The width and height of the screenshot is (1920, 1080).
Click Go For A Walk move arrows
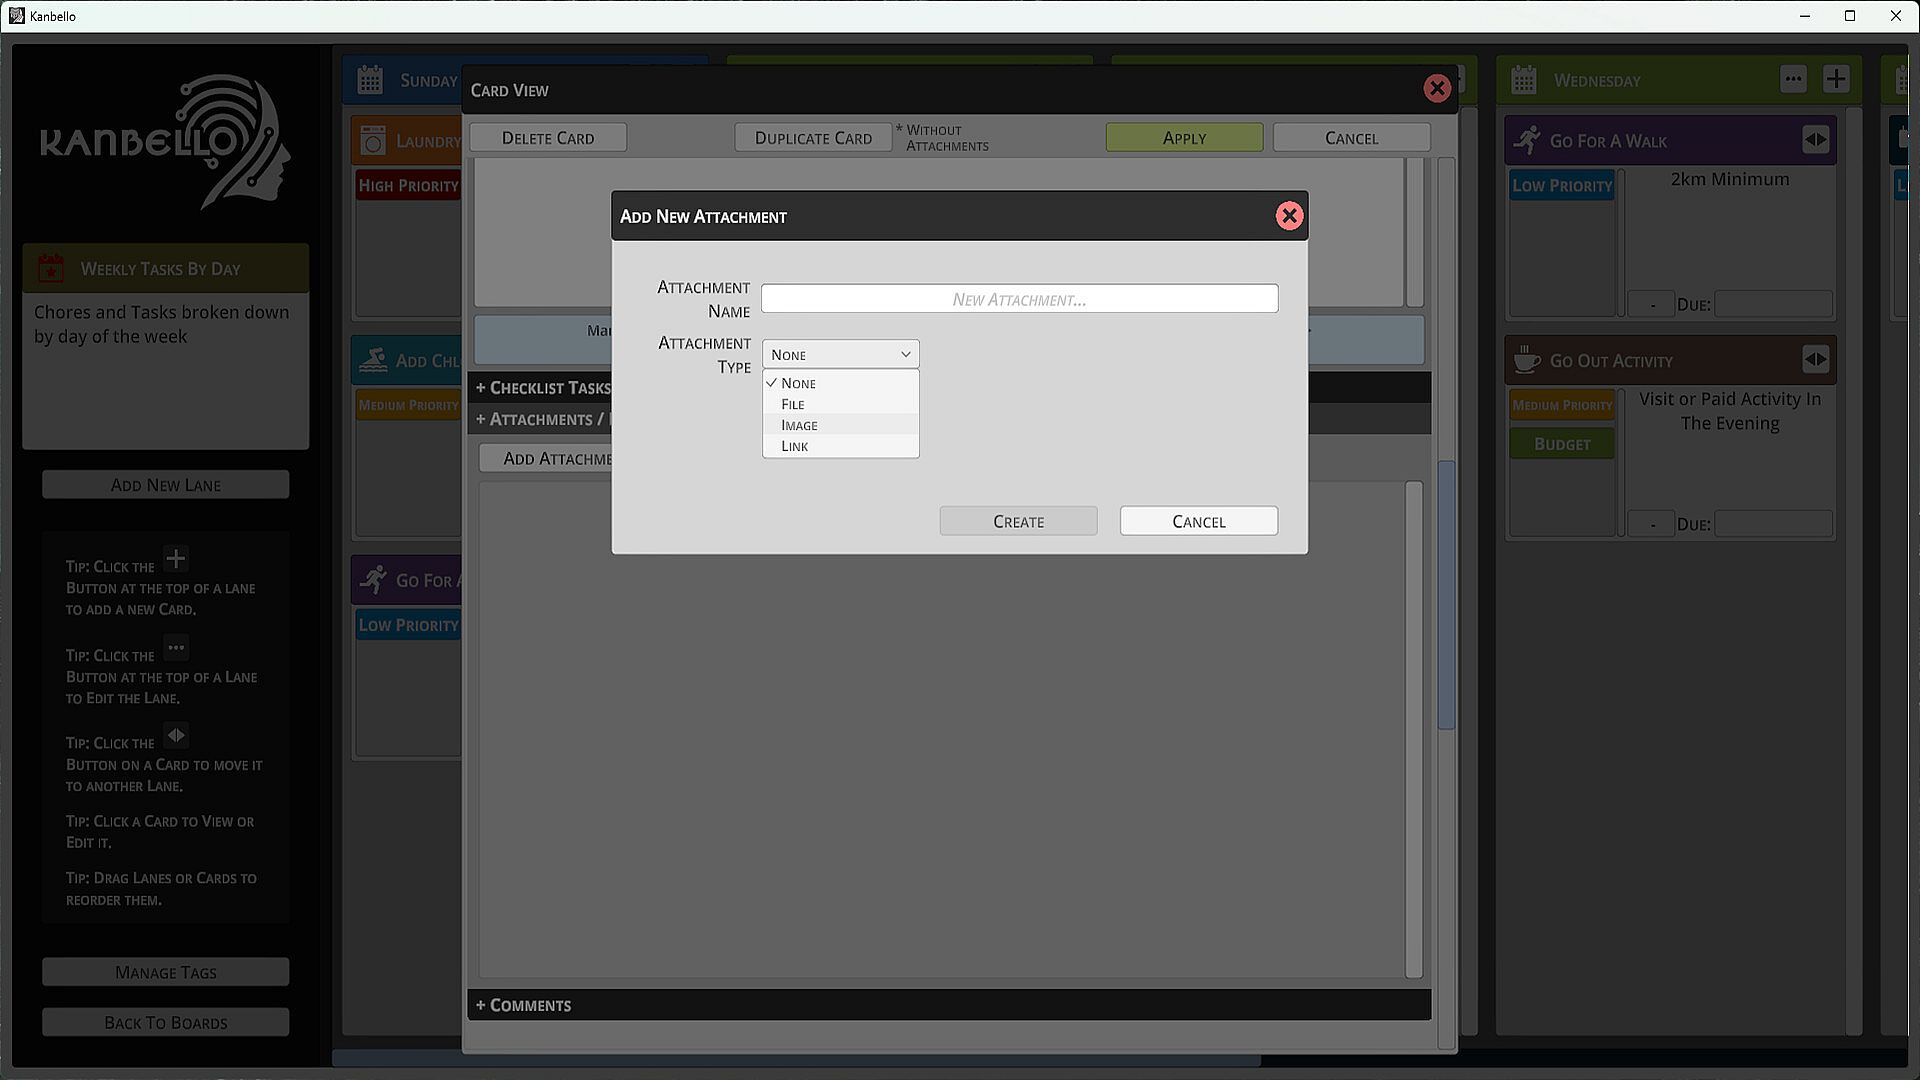tap(1815, 140)
